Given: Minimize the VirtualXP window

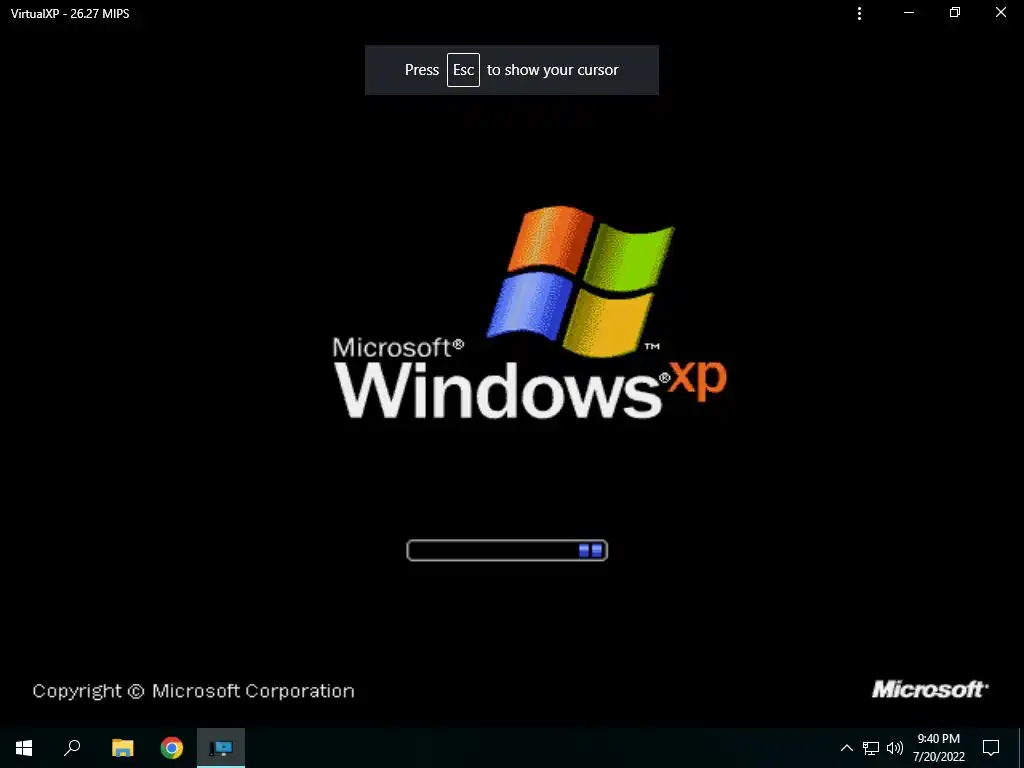Looking at the screenshot, I should (x=908, y=13).
